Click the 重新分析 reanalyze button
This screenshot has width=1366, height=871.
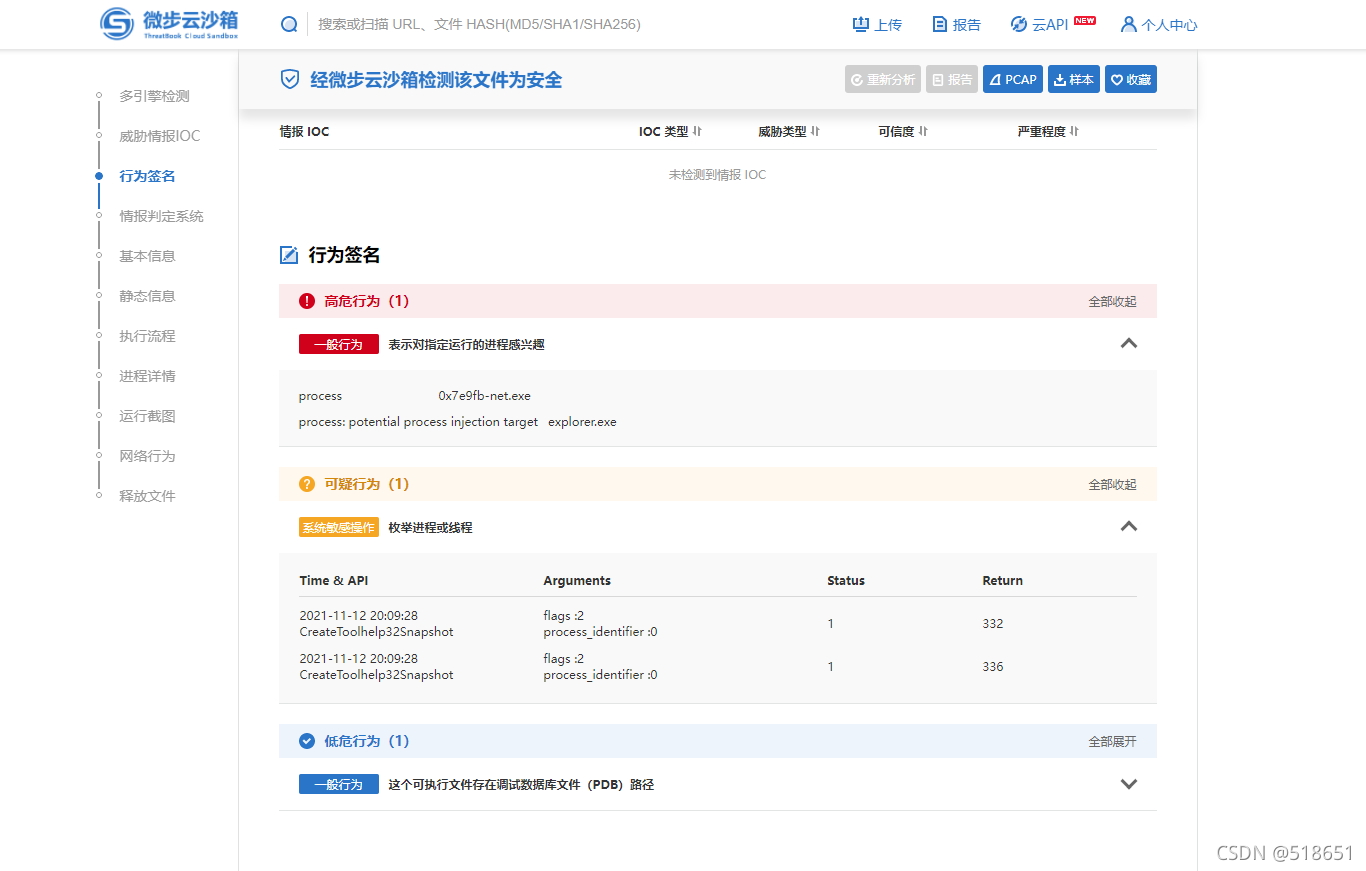tap(883, 80)
